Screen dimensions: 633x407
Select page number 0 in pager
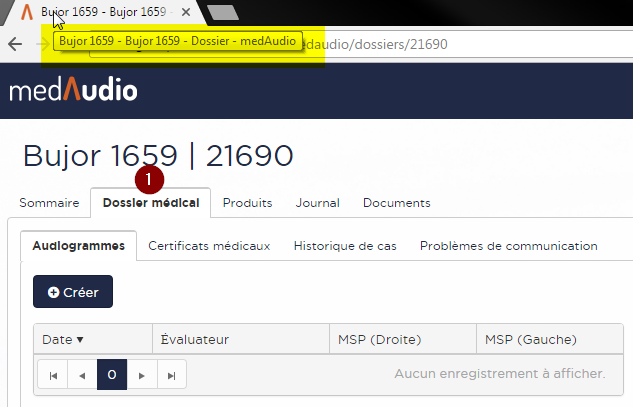pos(112,375)
